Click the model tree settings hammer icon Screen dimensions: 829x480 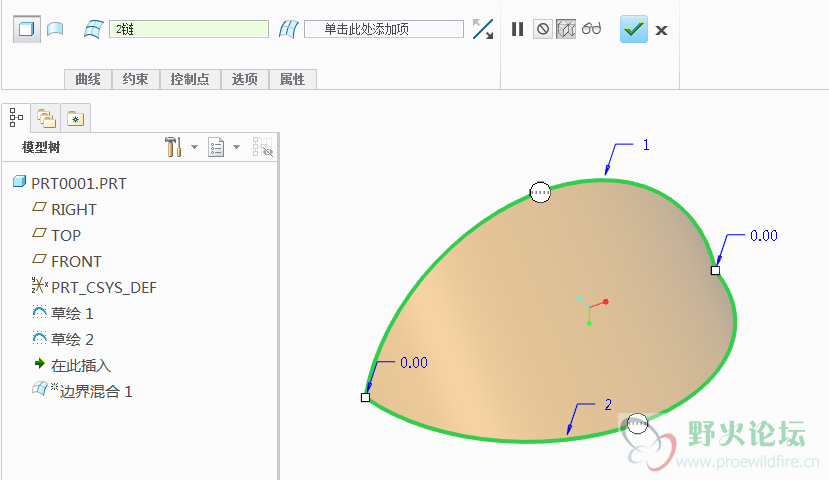[x=173, y=147]
